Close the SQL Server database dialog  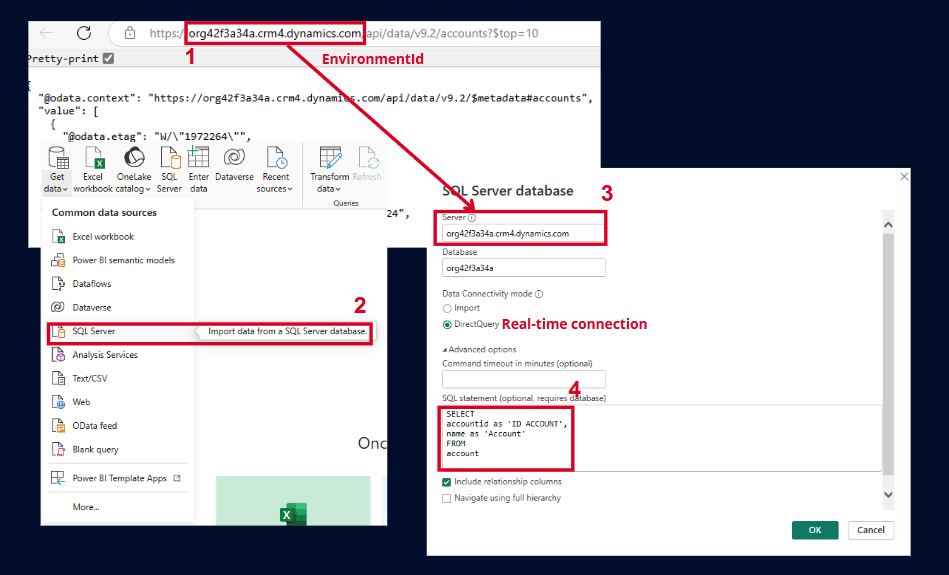pyautogui.click(x=904, y=176)
